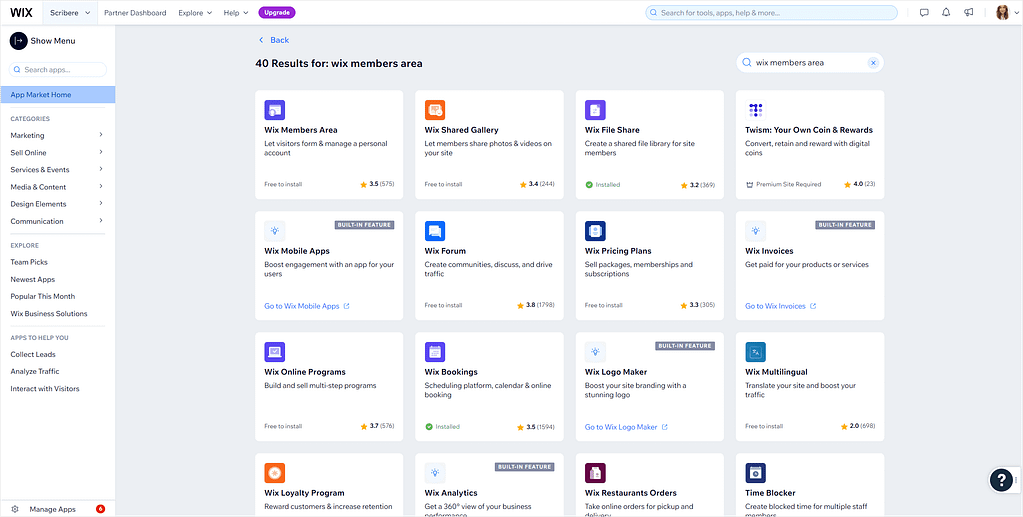Click the Time Blocker app icon

tap(756, 473)
